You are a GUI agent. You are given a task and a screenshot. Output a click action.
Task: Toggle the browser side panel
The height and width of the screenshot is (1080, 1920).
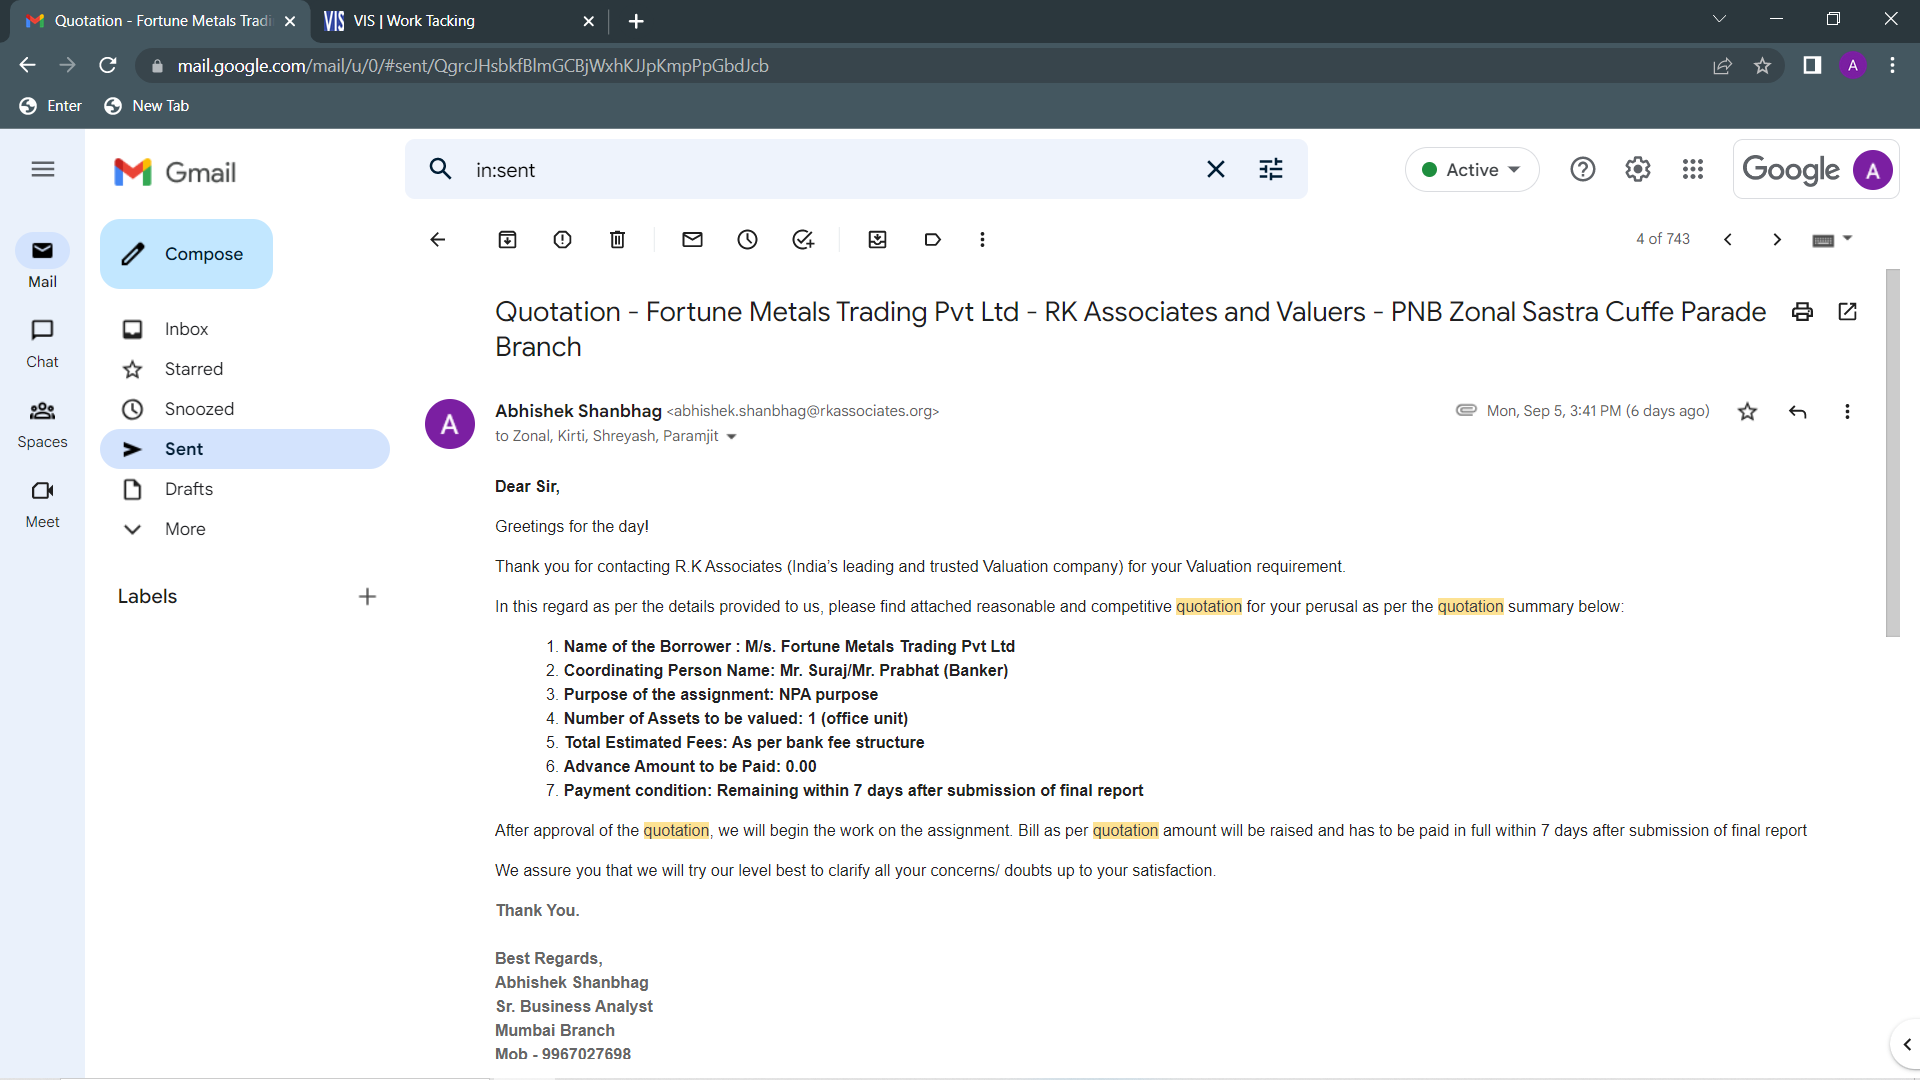point(1812,65)
